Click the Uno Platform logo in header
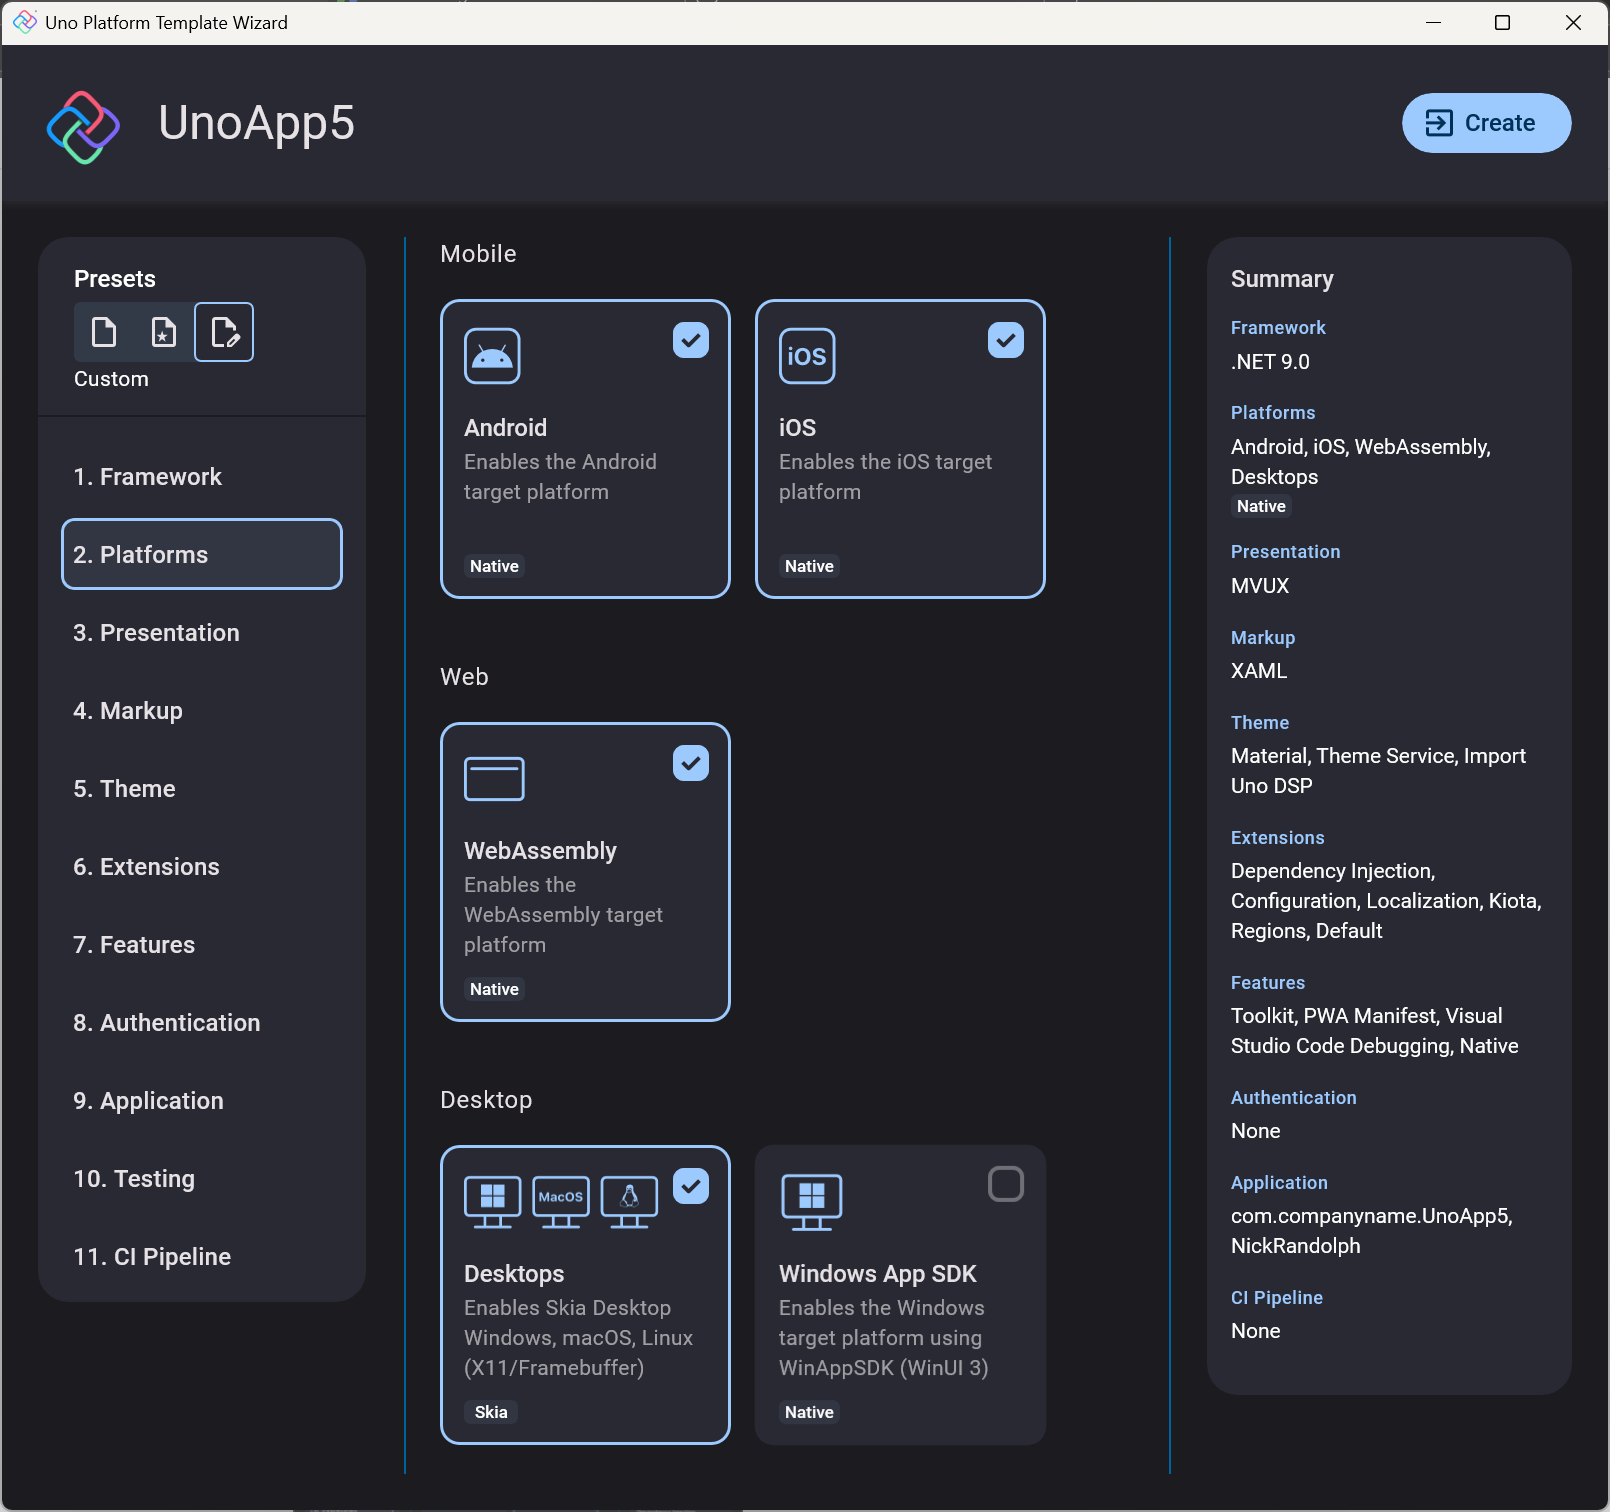 pyautogui.click(x=83, y=127)
